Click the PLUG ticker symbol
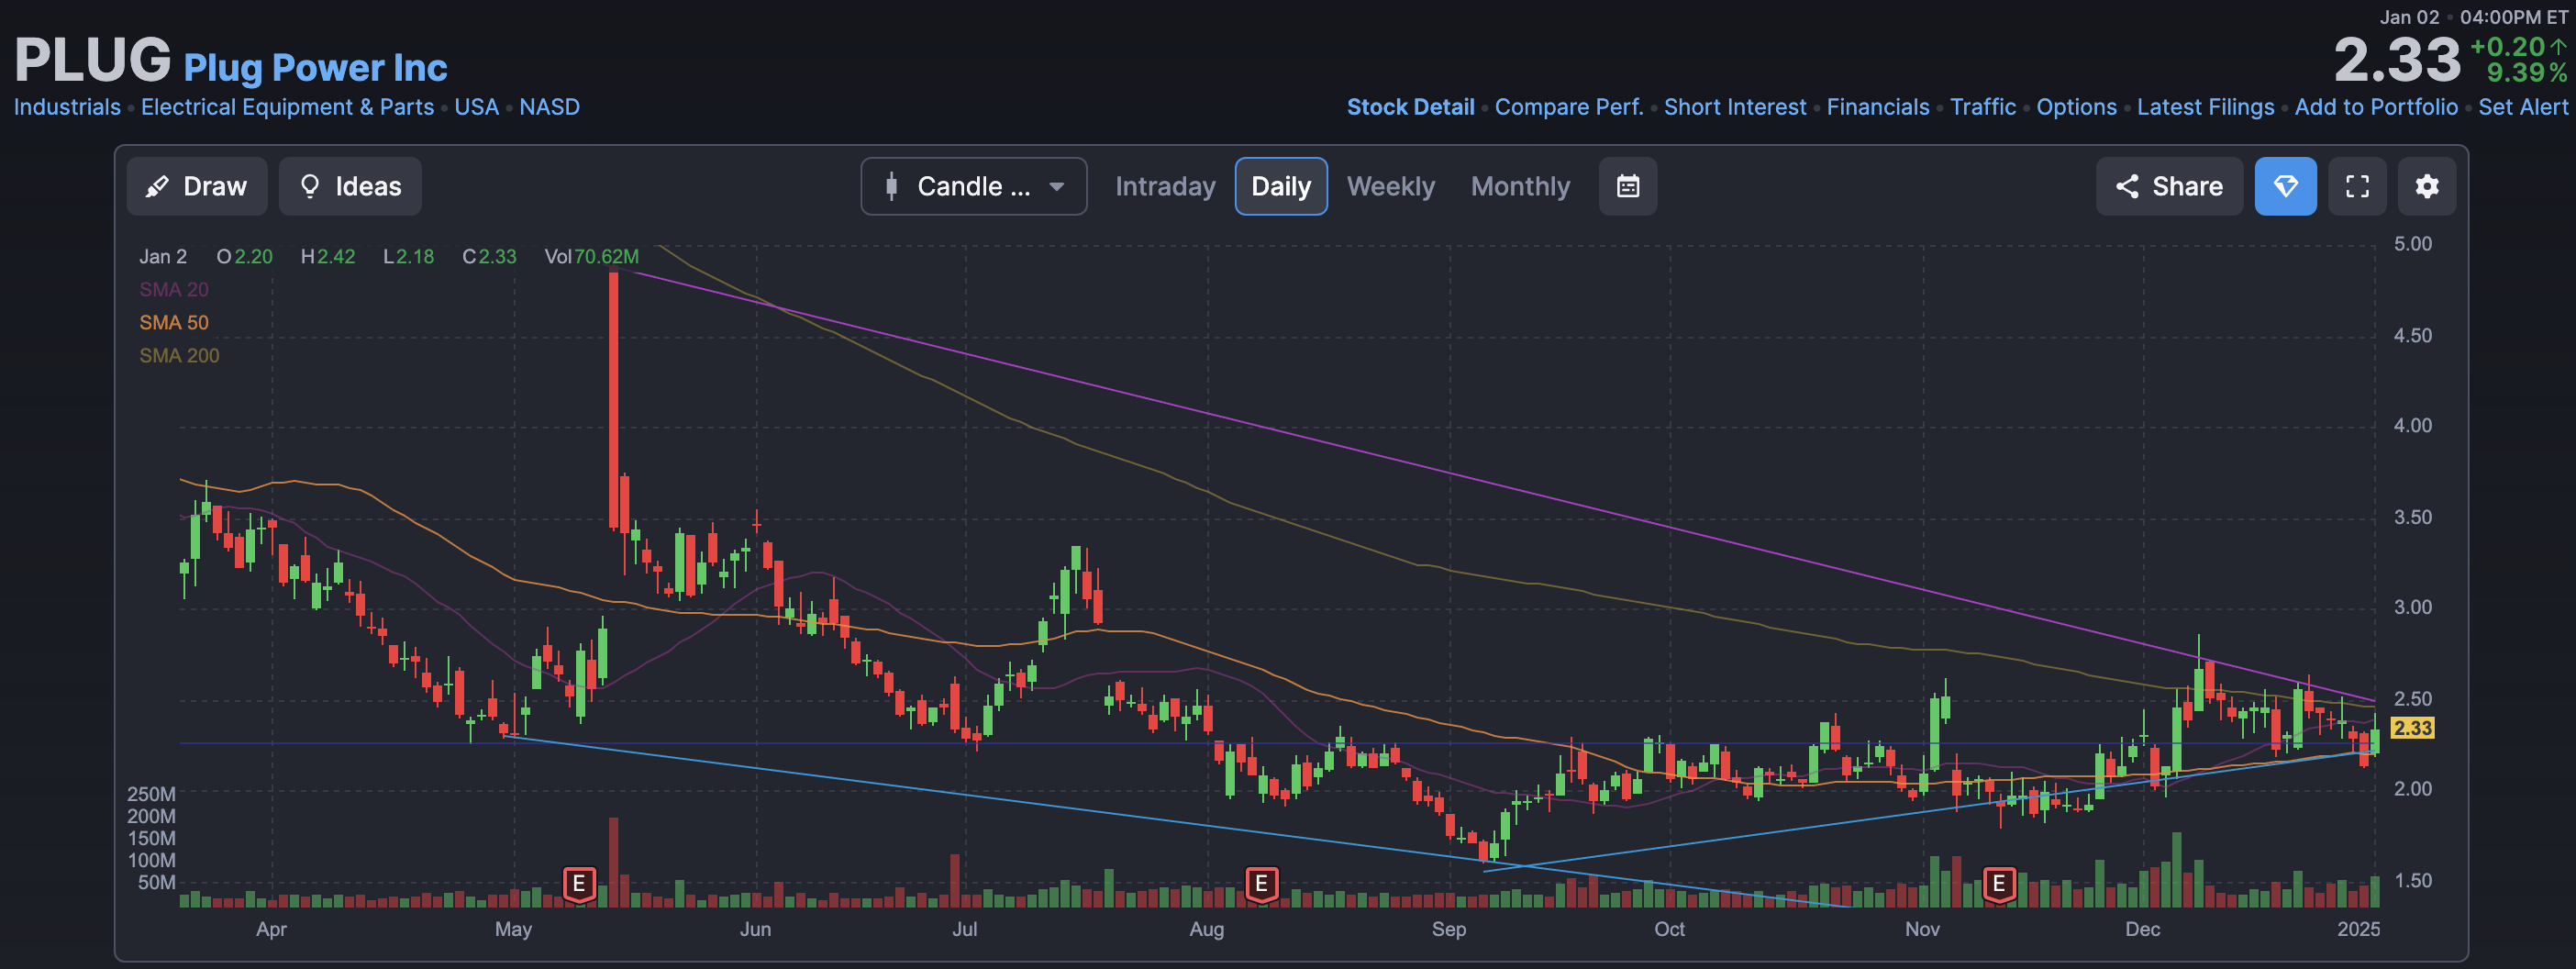 pyautogui.click(x=92, y=60)
